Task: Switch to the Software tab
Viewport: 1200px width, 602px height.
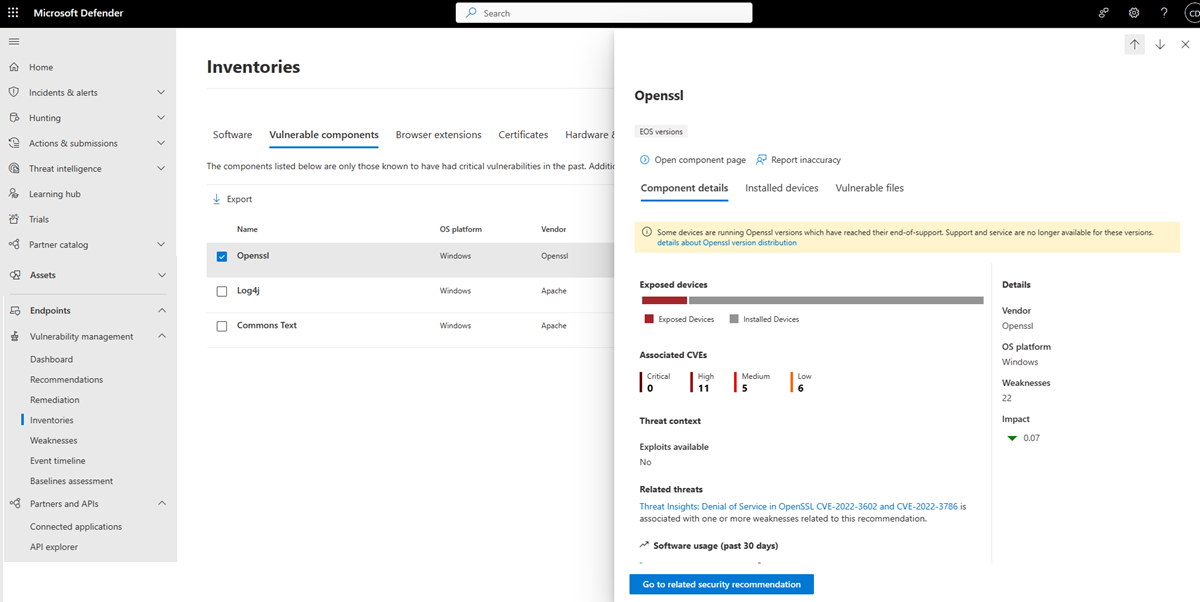Action: 232,135
